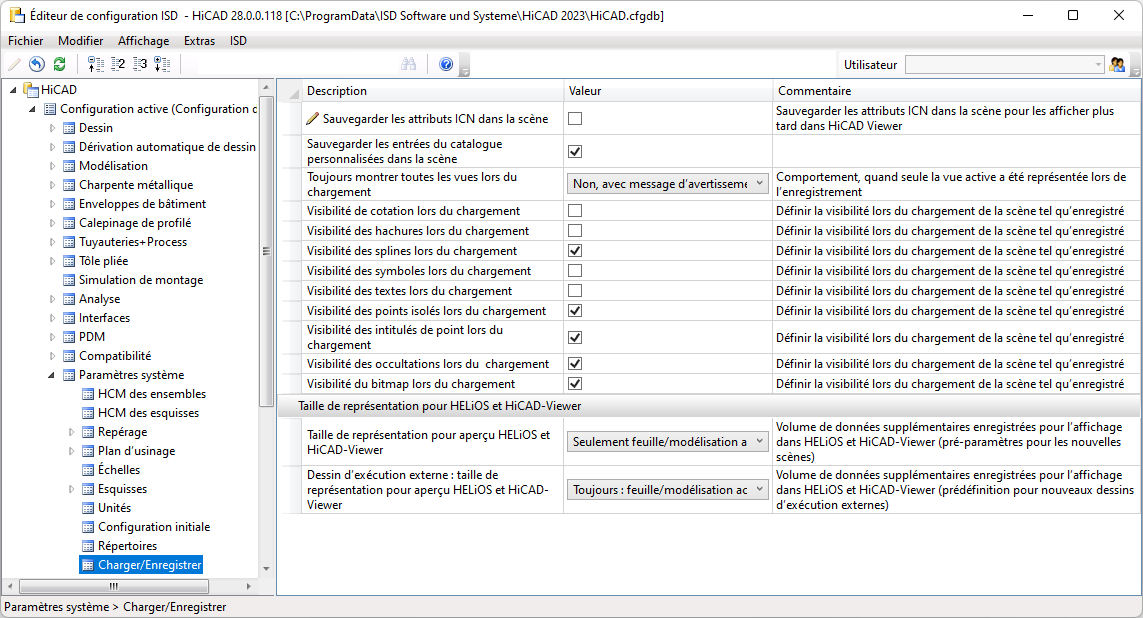Screen dimensions: 1143x618
Task: Toggle Visibilité des occultations lors du chargement
Action: pyautogui.click(x=575, y=364)
